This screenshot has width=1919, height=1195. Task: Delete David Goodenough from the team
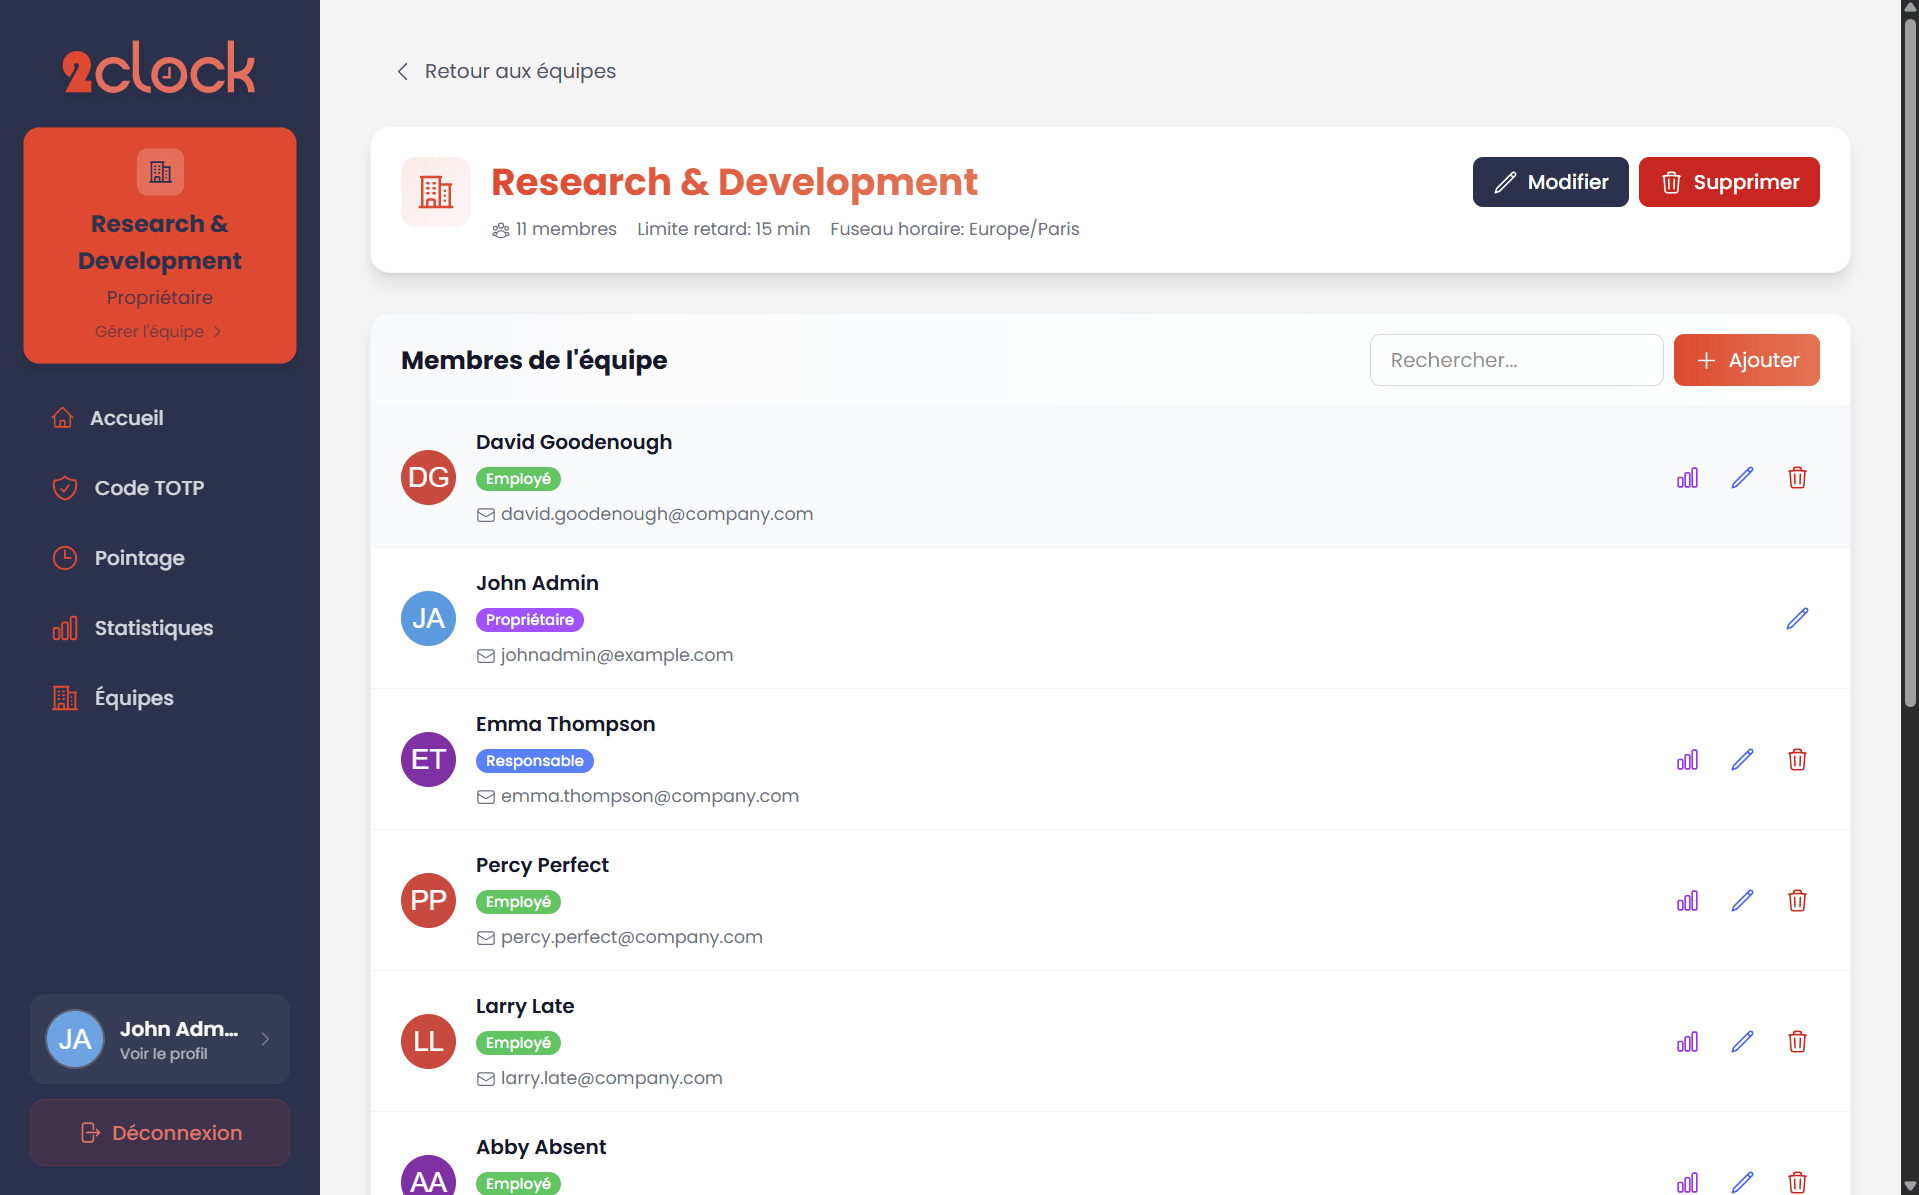1797,478
